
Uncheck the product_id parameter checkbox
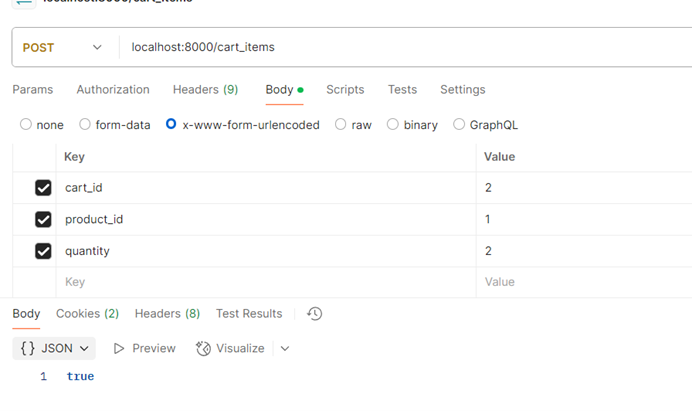click(x=43, y=220)
